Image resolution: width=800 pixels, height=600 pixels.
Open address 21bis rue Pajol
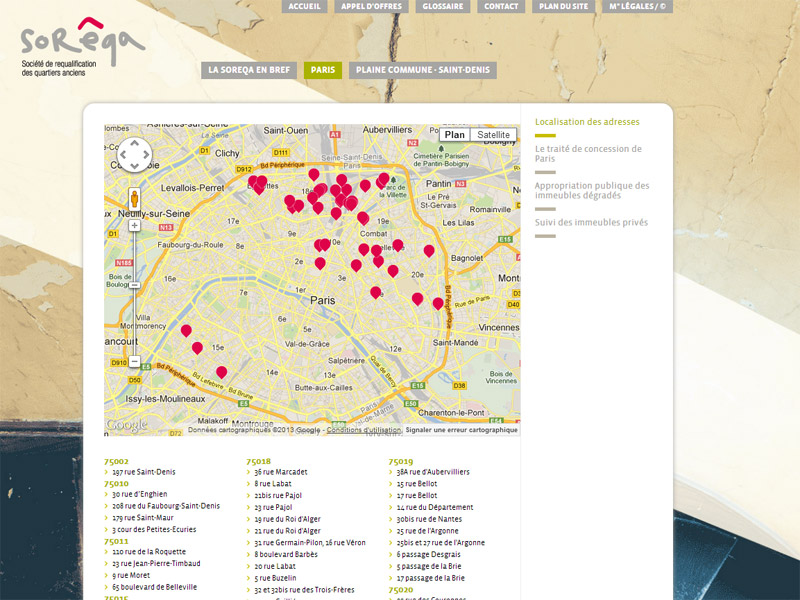(278, 495)
